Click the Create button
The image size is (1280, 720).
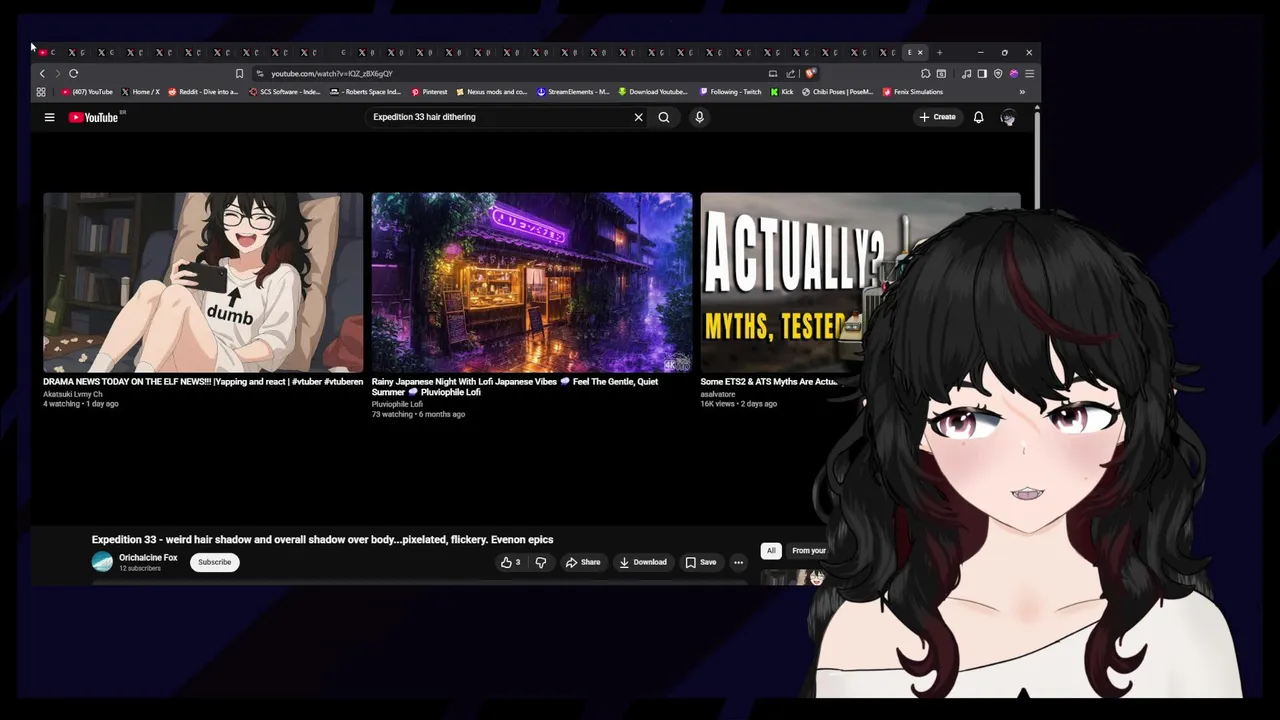[x=938, y=117]
